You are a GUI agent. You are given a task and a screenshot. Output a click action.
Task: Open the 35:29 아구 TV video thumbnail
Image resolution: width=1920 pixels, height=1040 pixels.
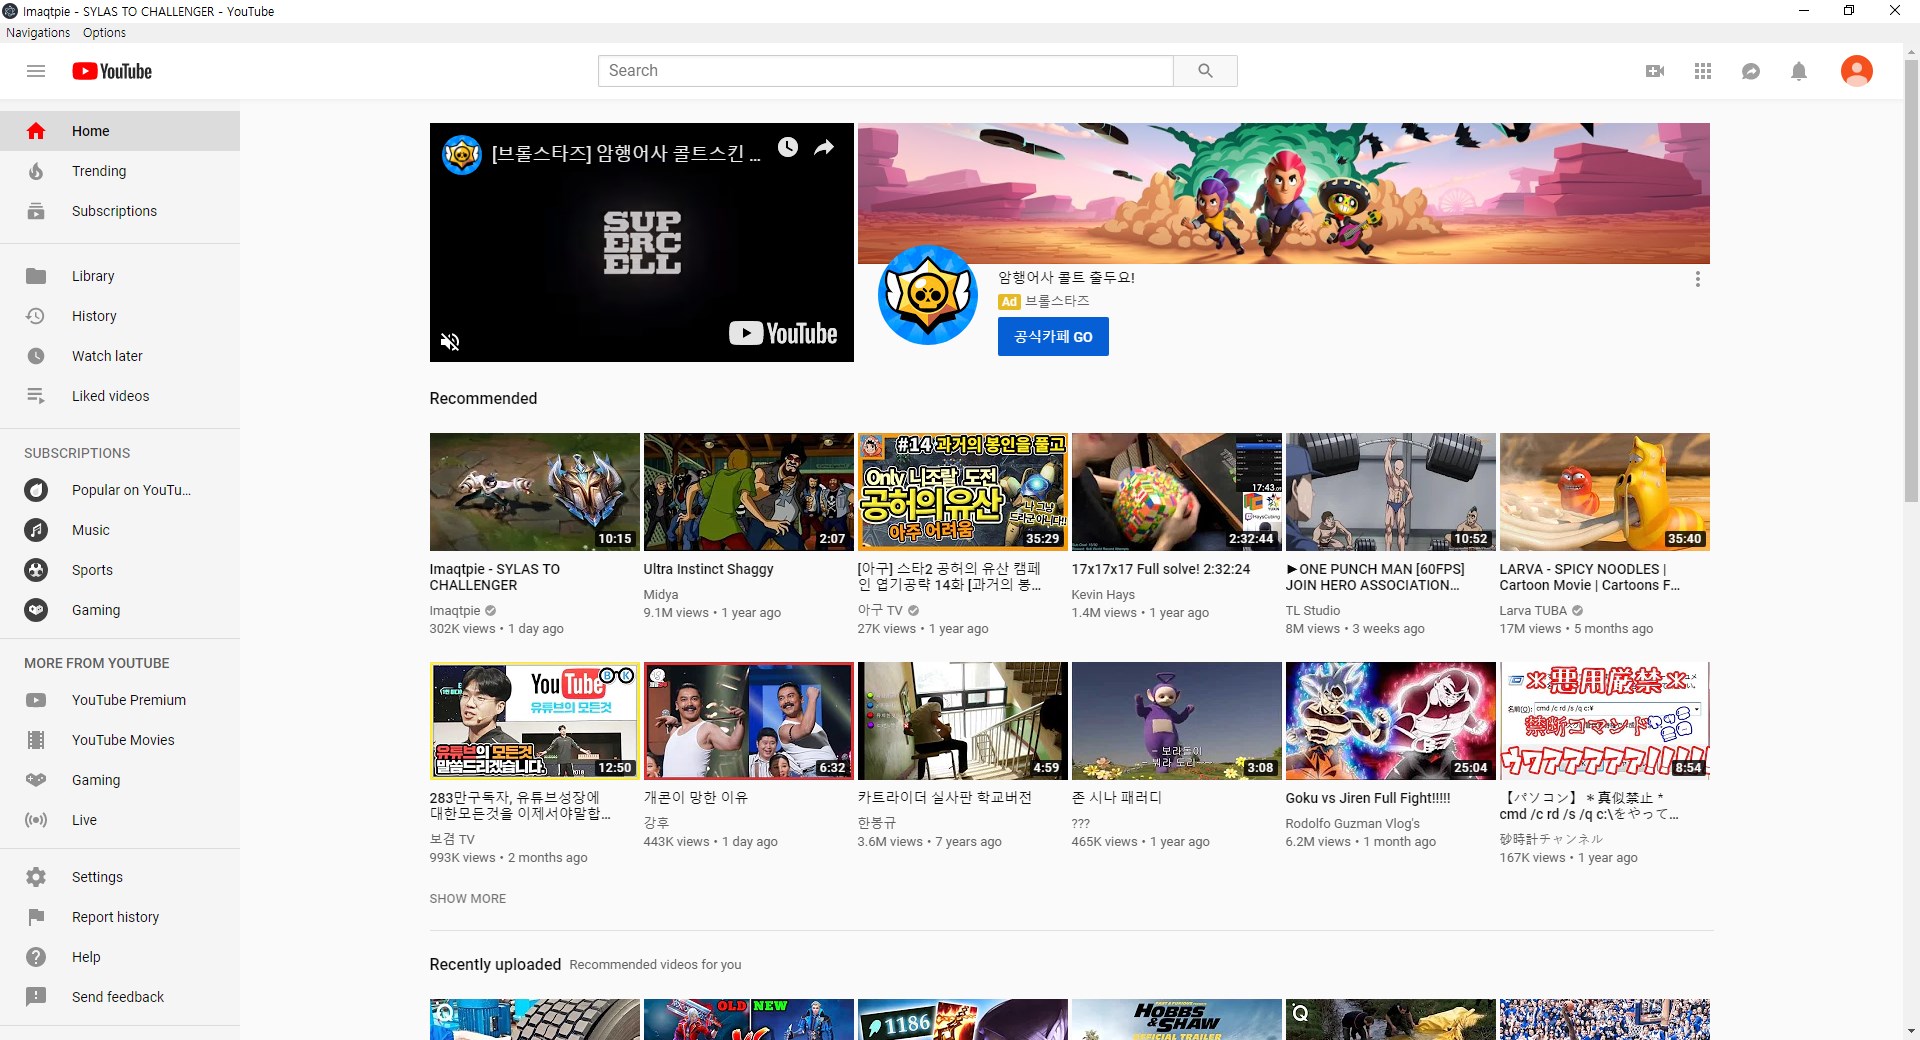962,492
